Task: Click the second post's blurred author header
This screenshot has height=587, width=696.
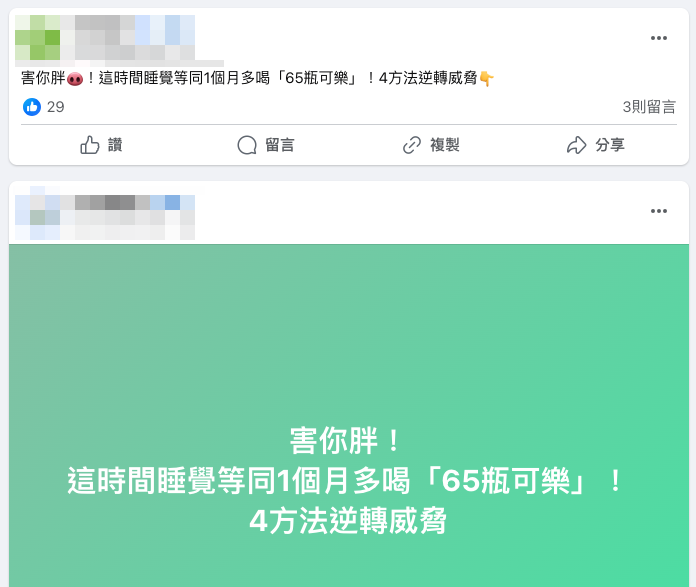Action: [x=105, y=213]
